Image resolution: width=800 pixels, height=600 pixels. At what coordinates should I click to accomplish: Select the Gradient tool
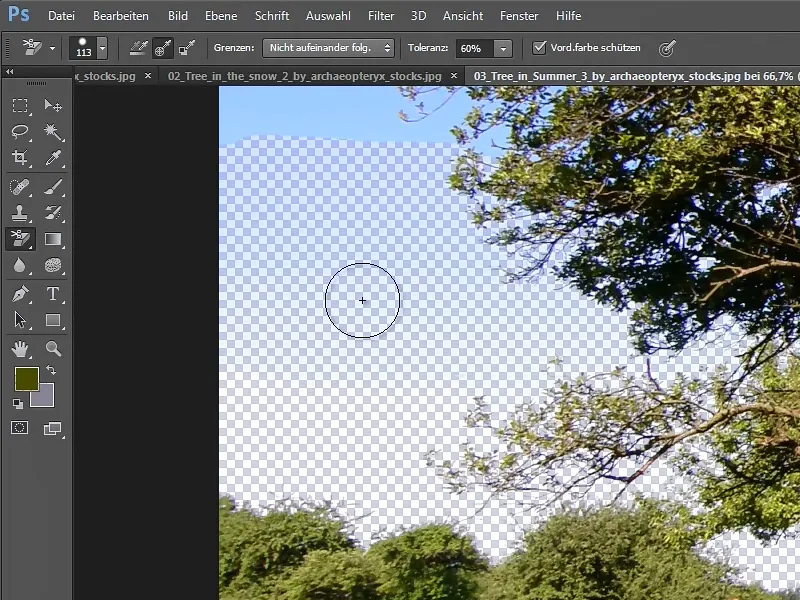click(x=53, y=239)
